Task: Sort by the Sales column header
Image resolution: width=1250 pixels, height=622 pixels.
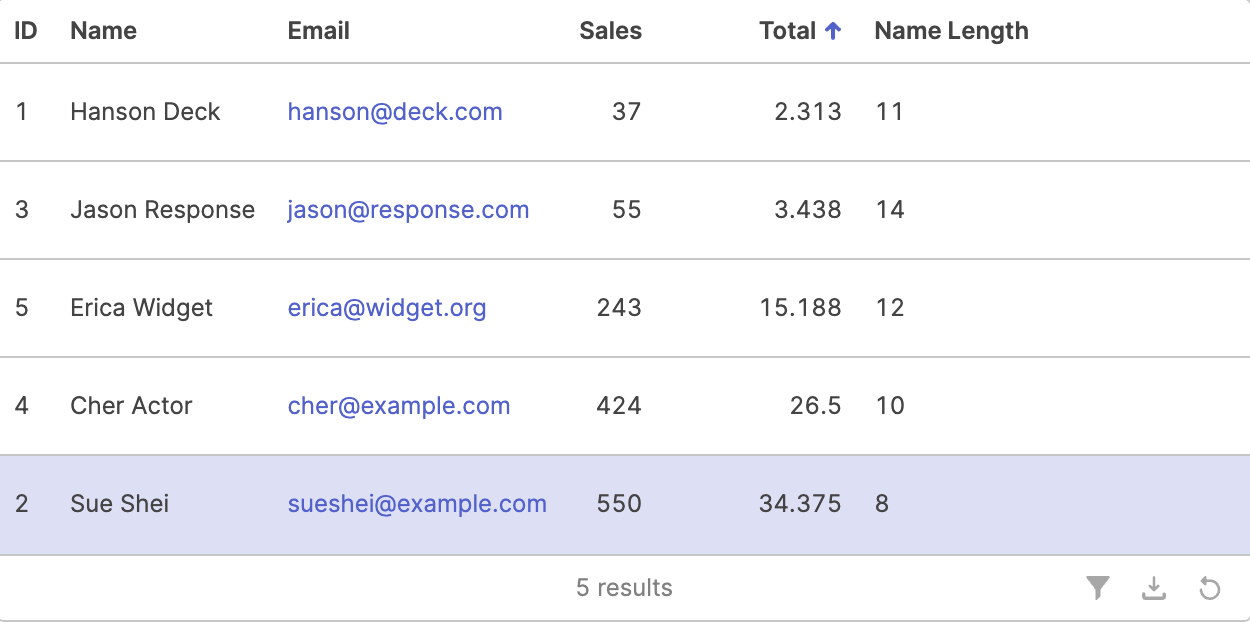Action: click(610, 31)
